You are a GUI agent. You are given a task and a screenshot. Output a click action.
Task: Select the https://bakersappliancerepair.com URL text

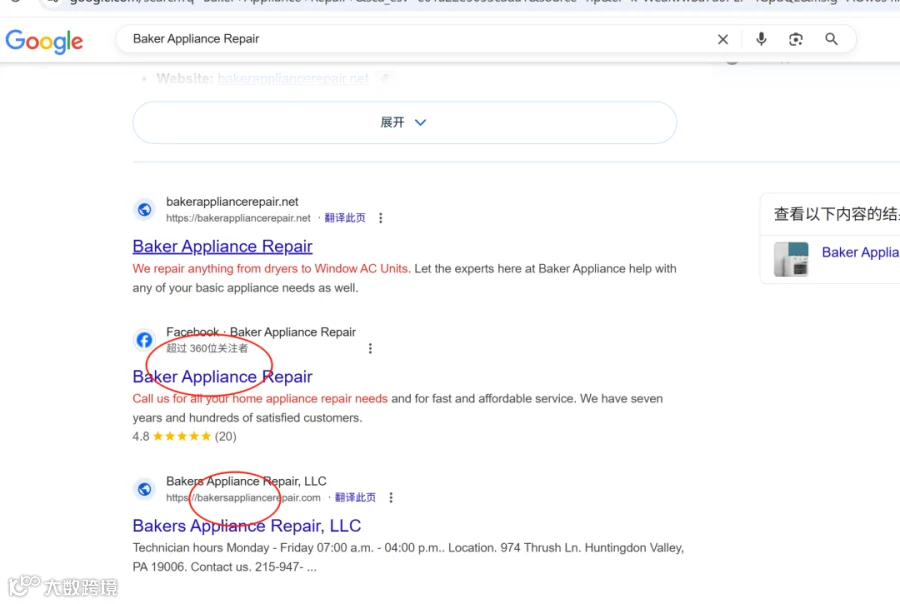click(x=243, y=498)
